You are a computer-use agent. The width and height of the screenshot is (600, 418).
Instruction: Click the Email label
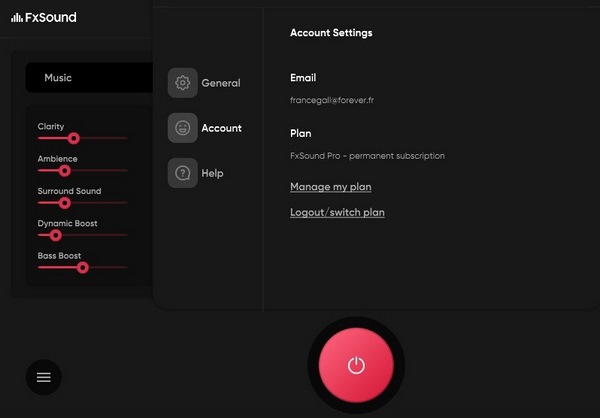pyautogui.click(x=303, y=78)
